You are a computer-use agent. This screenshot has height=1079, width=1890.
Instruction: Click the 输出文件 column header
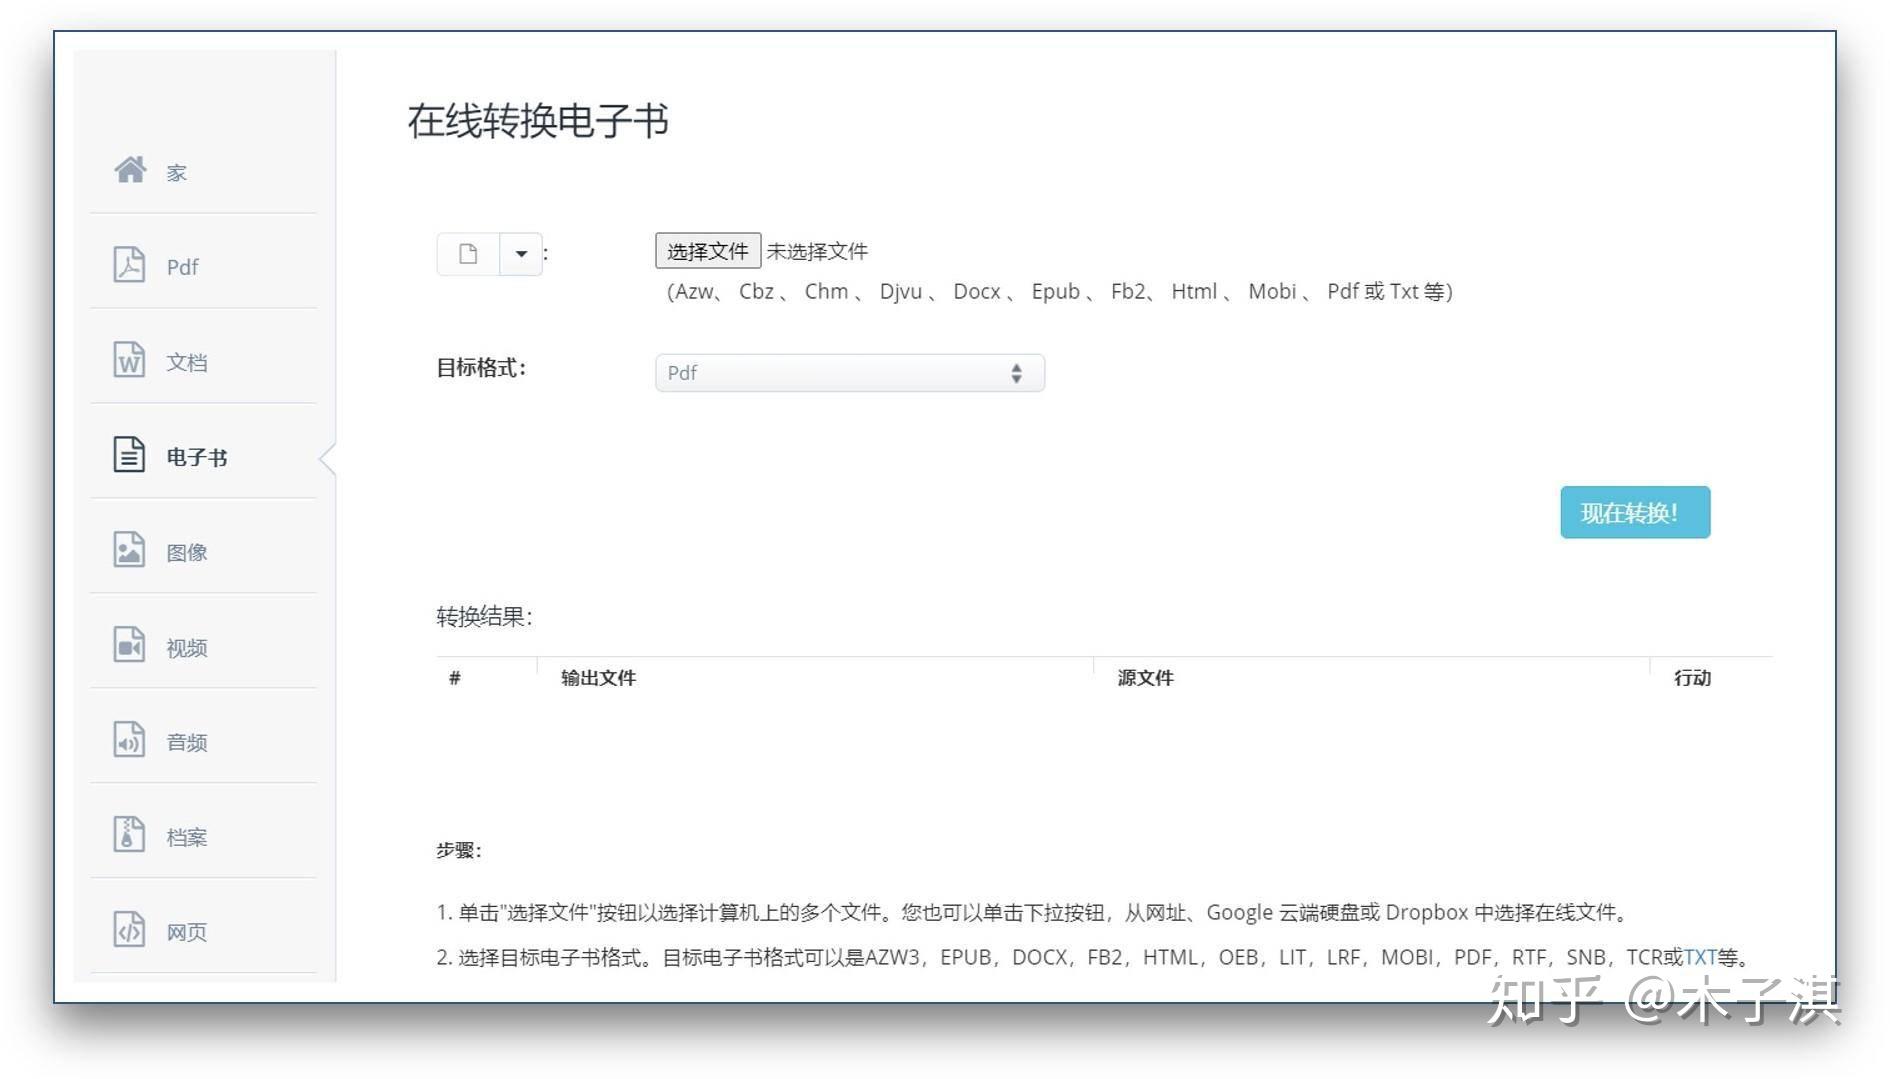[x=598, y=678]
